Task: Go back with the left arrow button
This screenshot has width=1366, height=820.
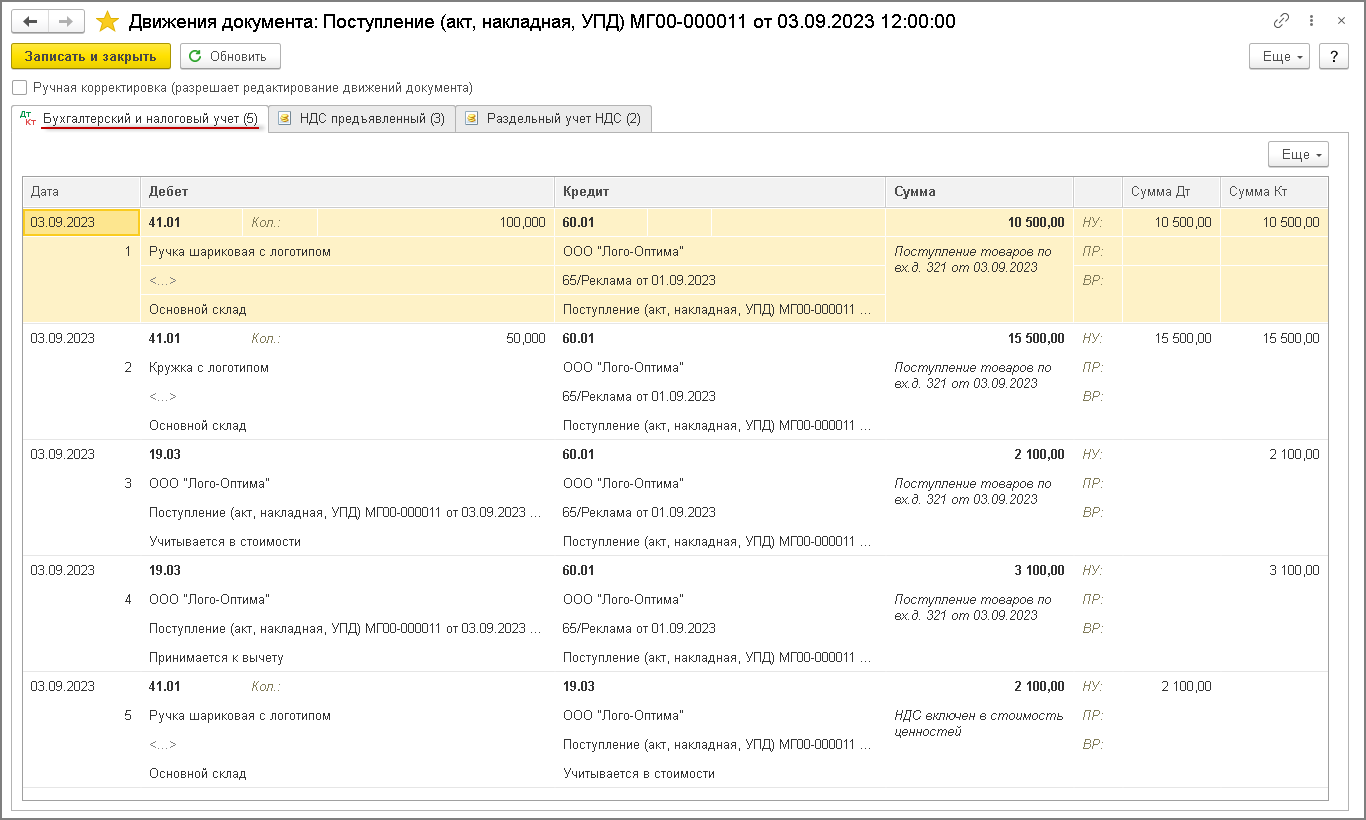Action: pos(32,21)
